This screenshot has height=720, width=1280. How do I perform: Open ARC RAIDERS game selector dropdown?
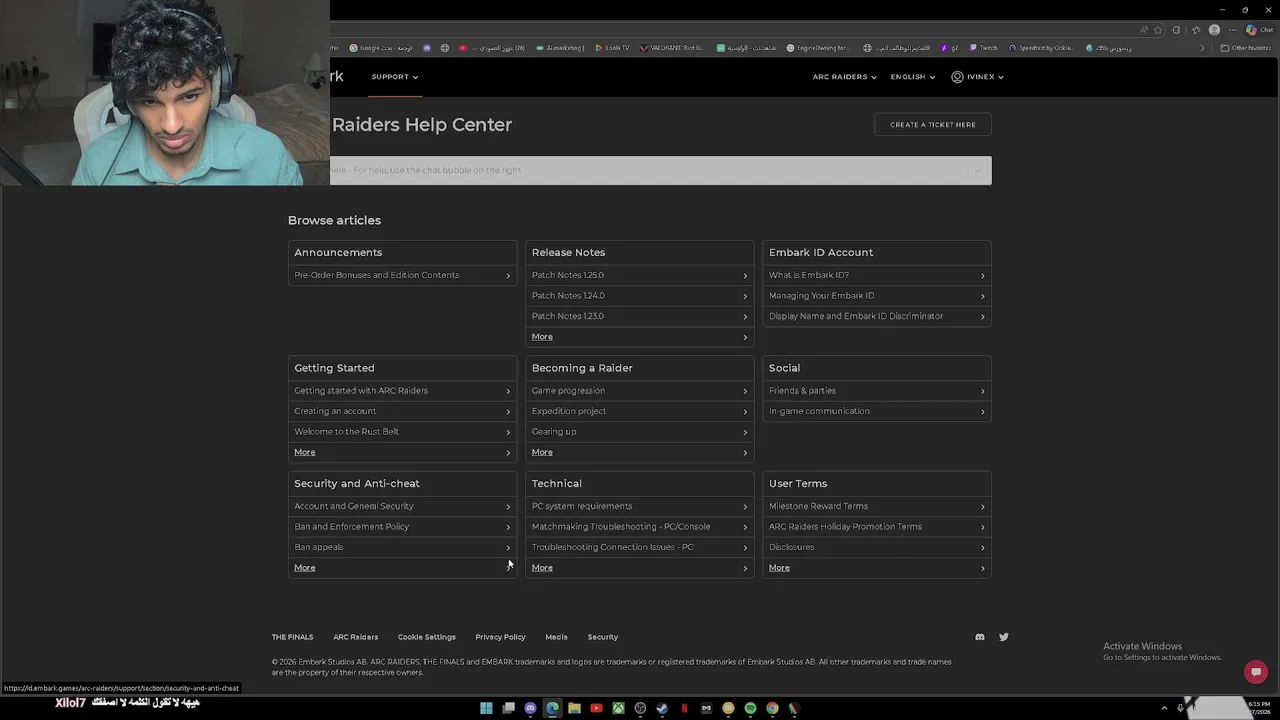click(844, 77)
